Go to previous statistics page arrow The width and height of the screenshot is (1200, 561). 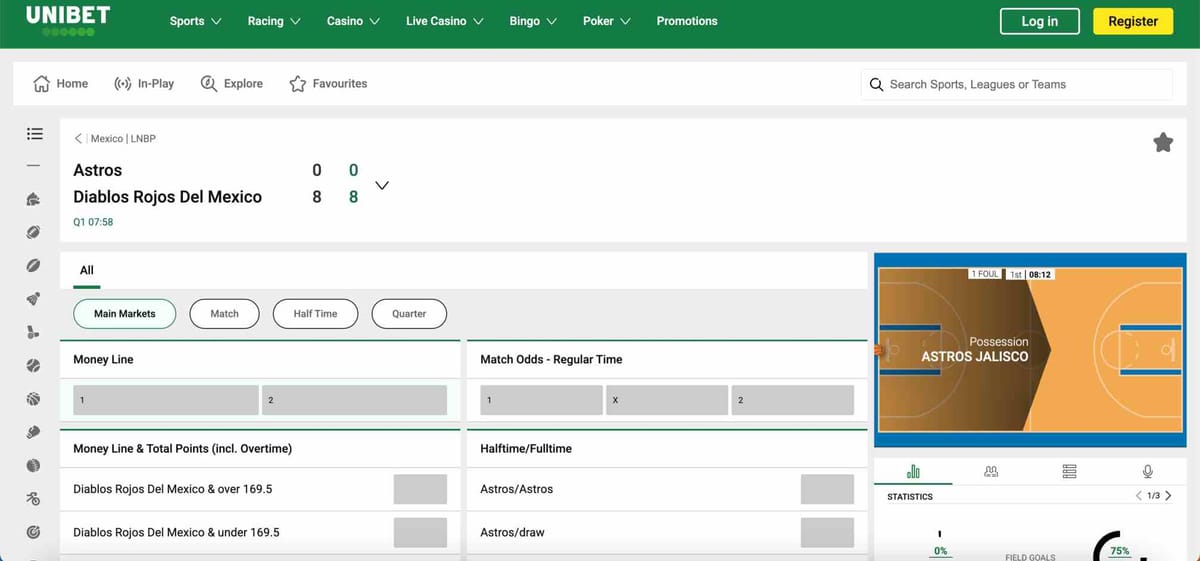(1139, 496)
